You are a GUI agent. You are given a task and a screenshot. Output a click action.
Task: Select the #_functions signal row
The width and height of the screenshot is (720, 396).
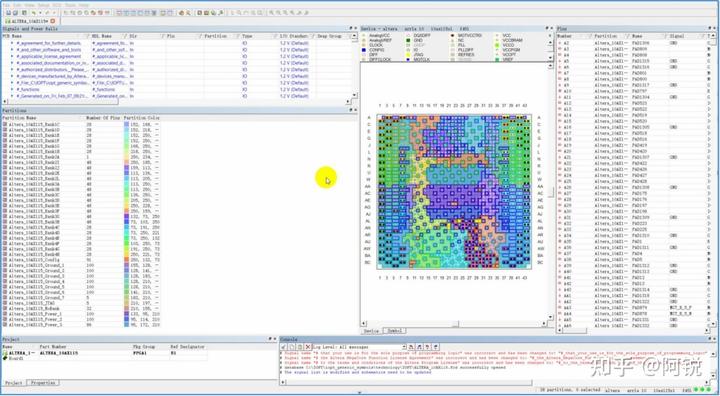pyautogui.click(x=177, y=90)
